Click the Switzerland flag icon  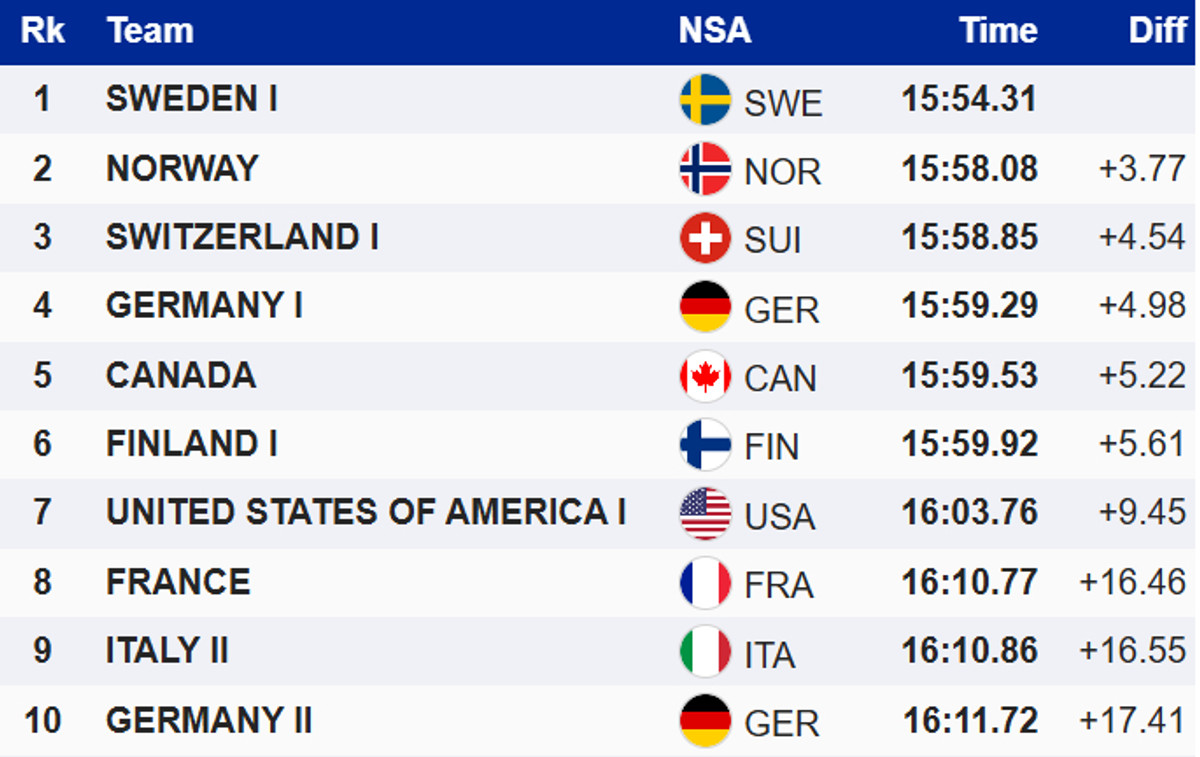coord(705,238)
